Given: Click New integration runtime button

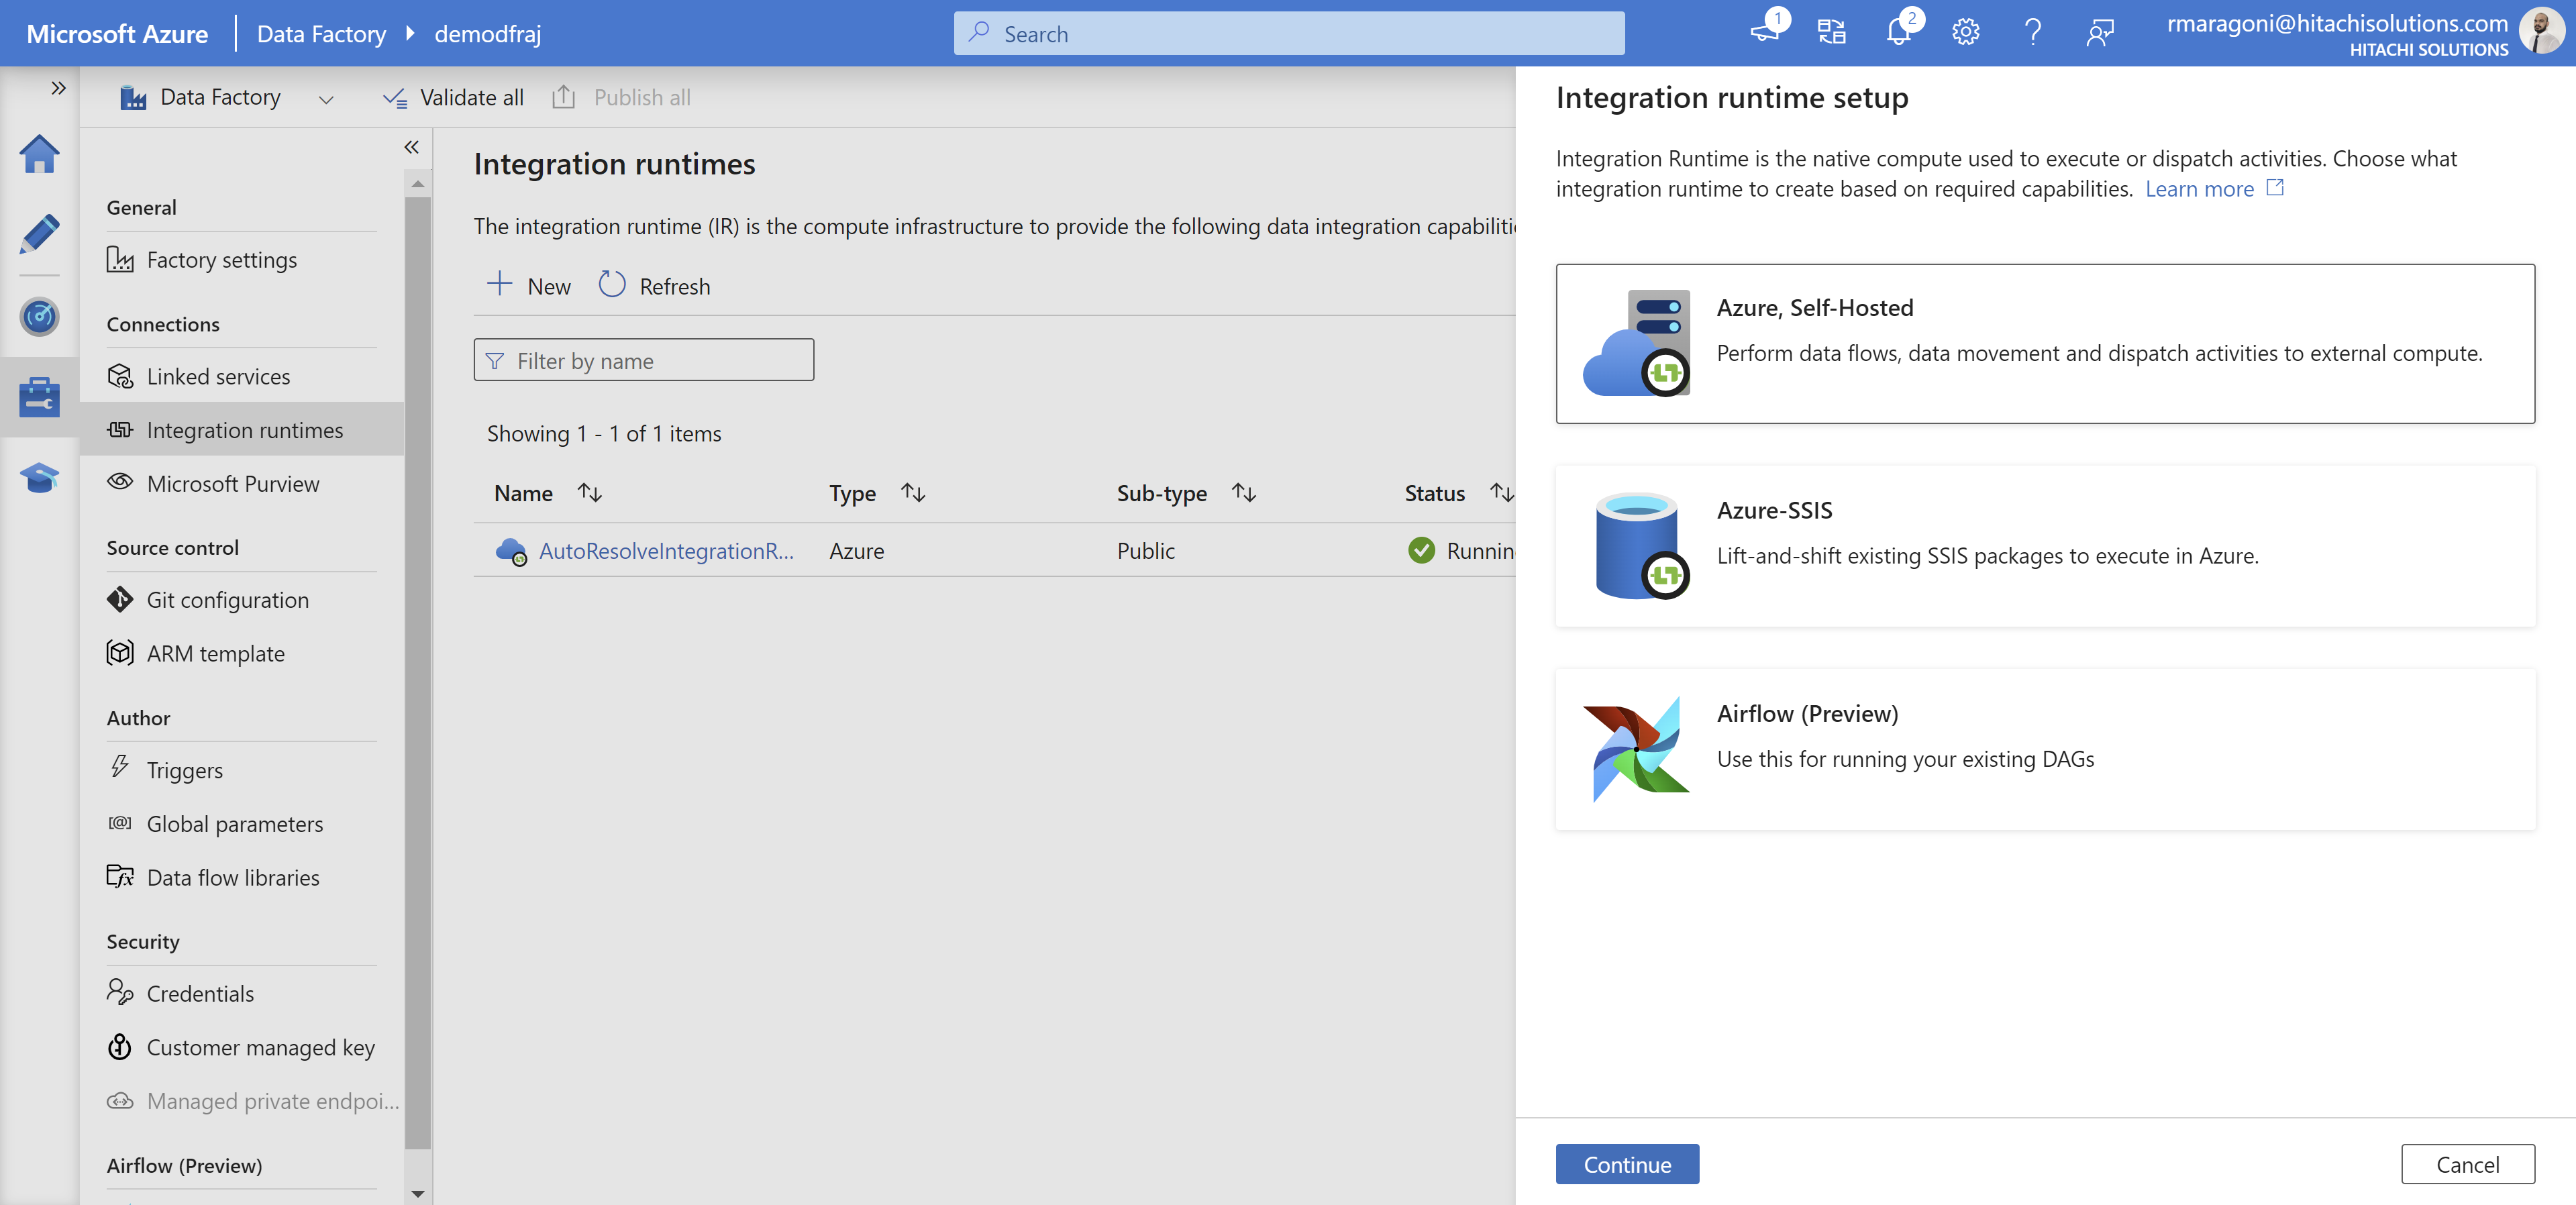Looking at the screenshot, I should [x=528, y=286].
